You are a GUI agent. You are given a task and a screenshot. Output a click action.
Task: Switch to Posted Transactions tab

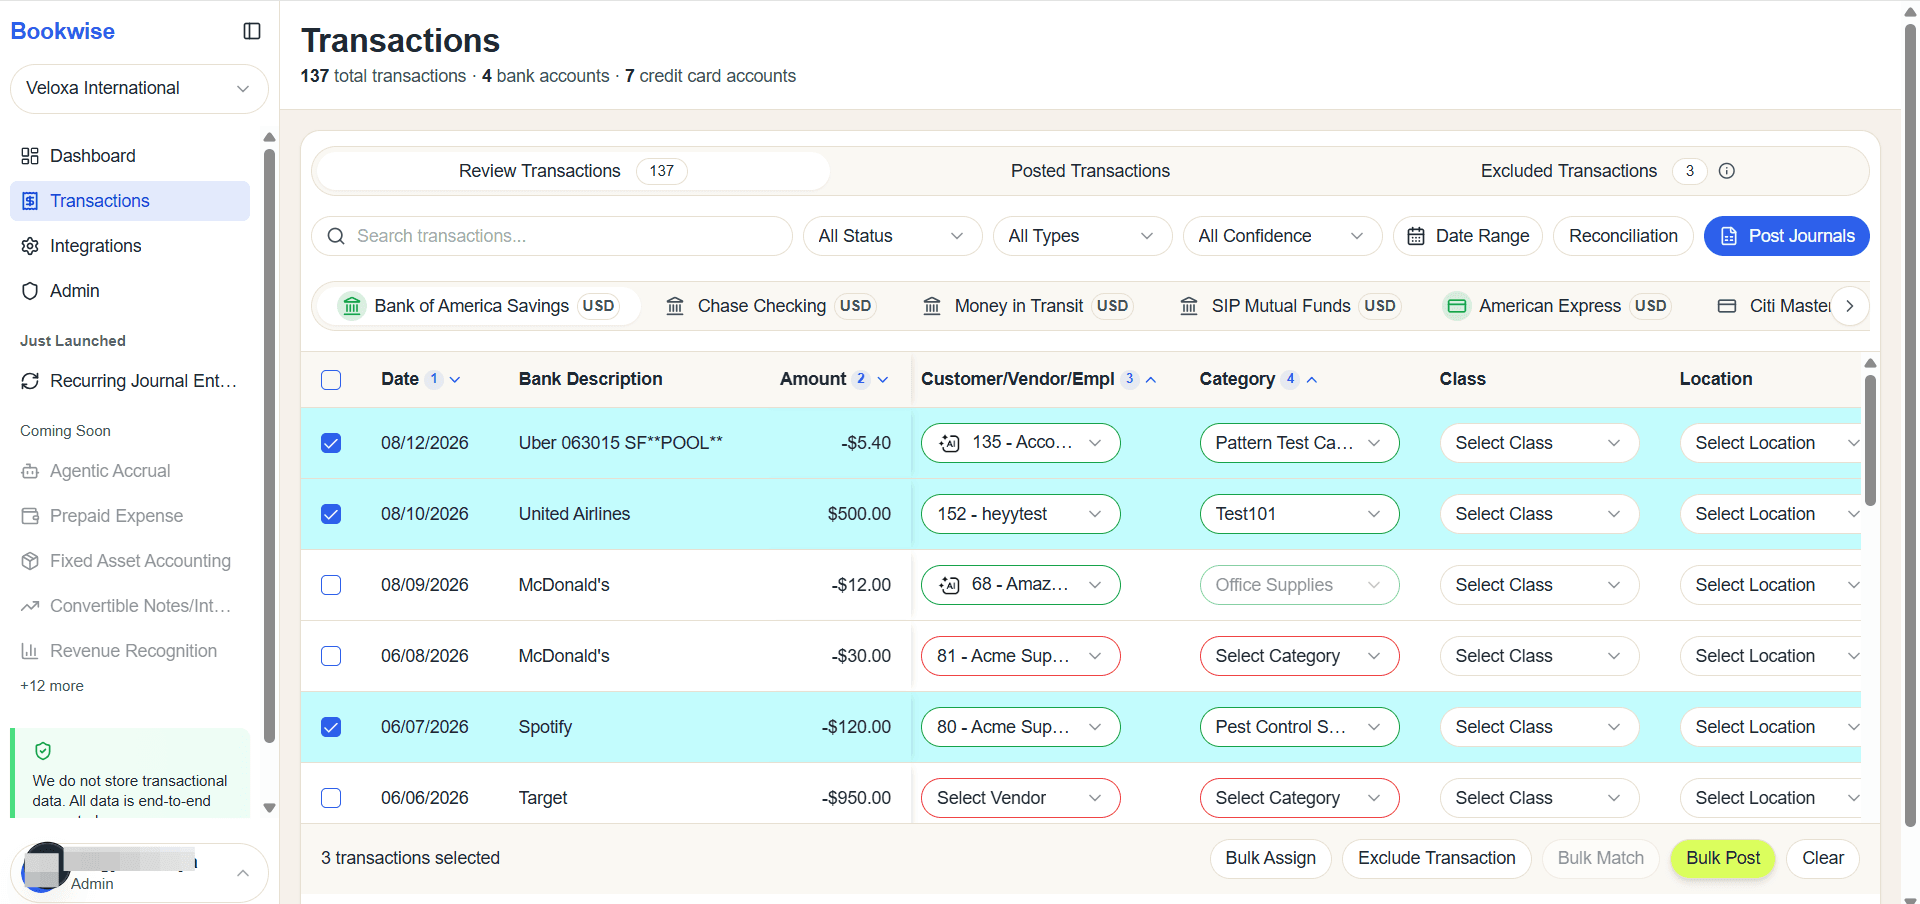click(1090, 171)
